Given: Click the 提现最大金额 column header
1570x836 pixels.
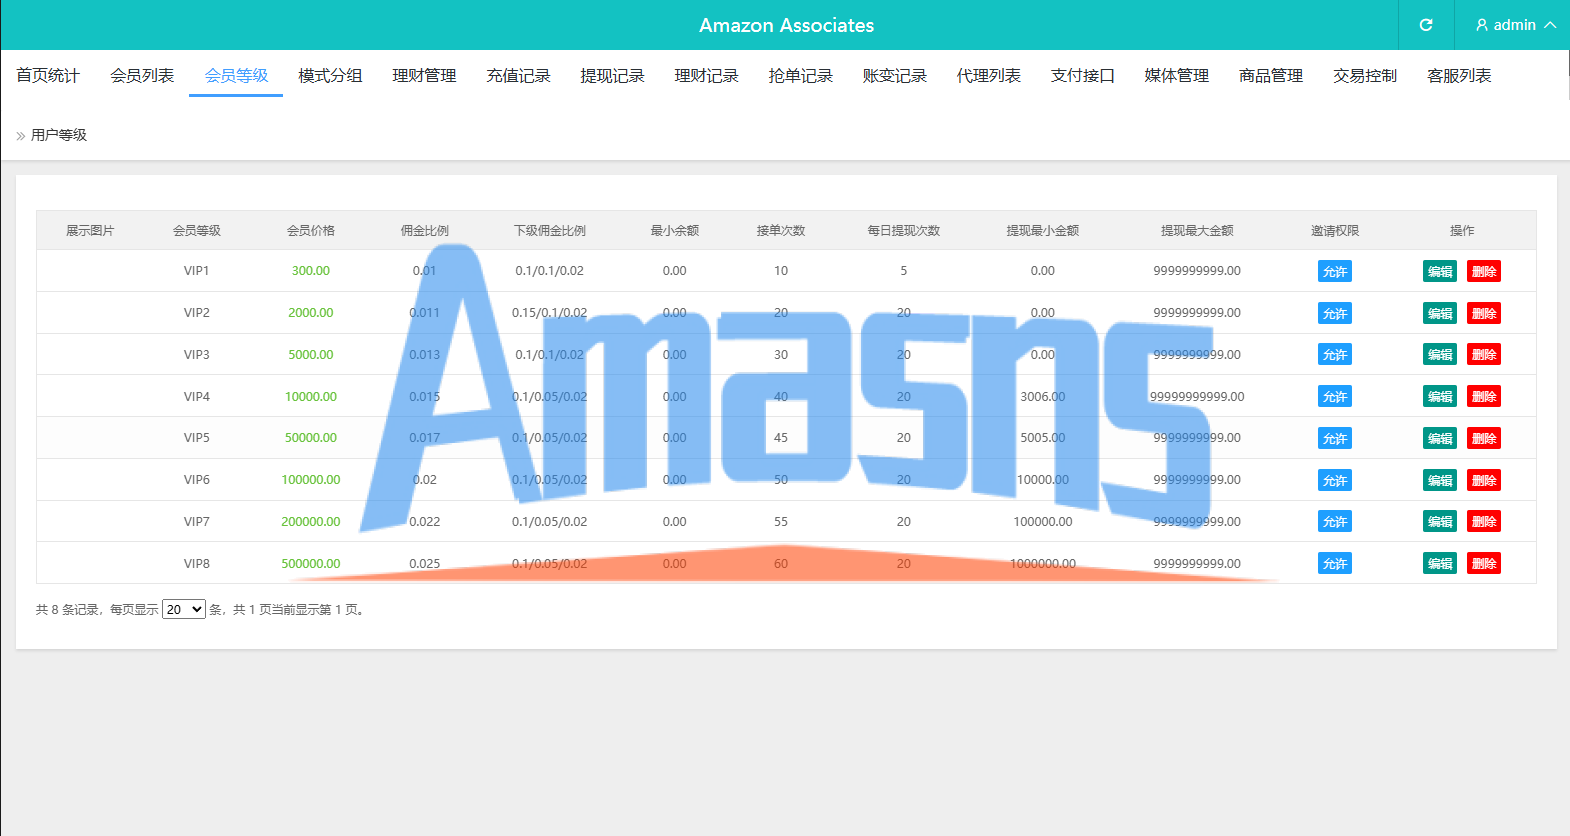Looking at the screenshot, I should (1197, 231).
